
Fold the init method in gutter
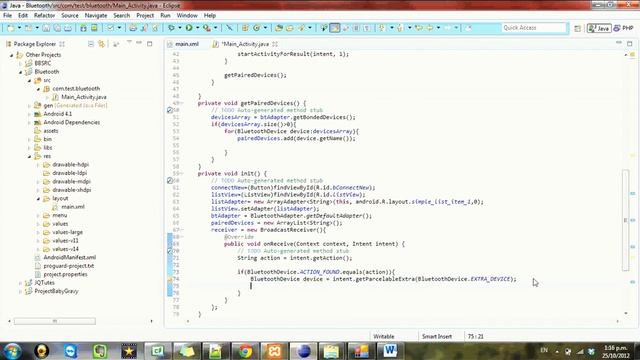(x=182, y=173)
